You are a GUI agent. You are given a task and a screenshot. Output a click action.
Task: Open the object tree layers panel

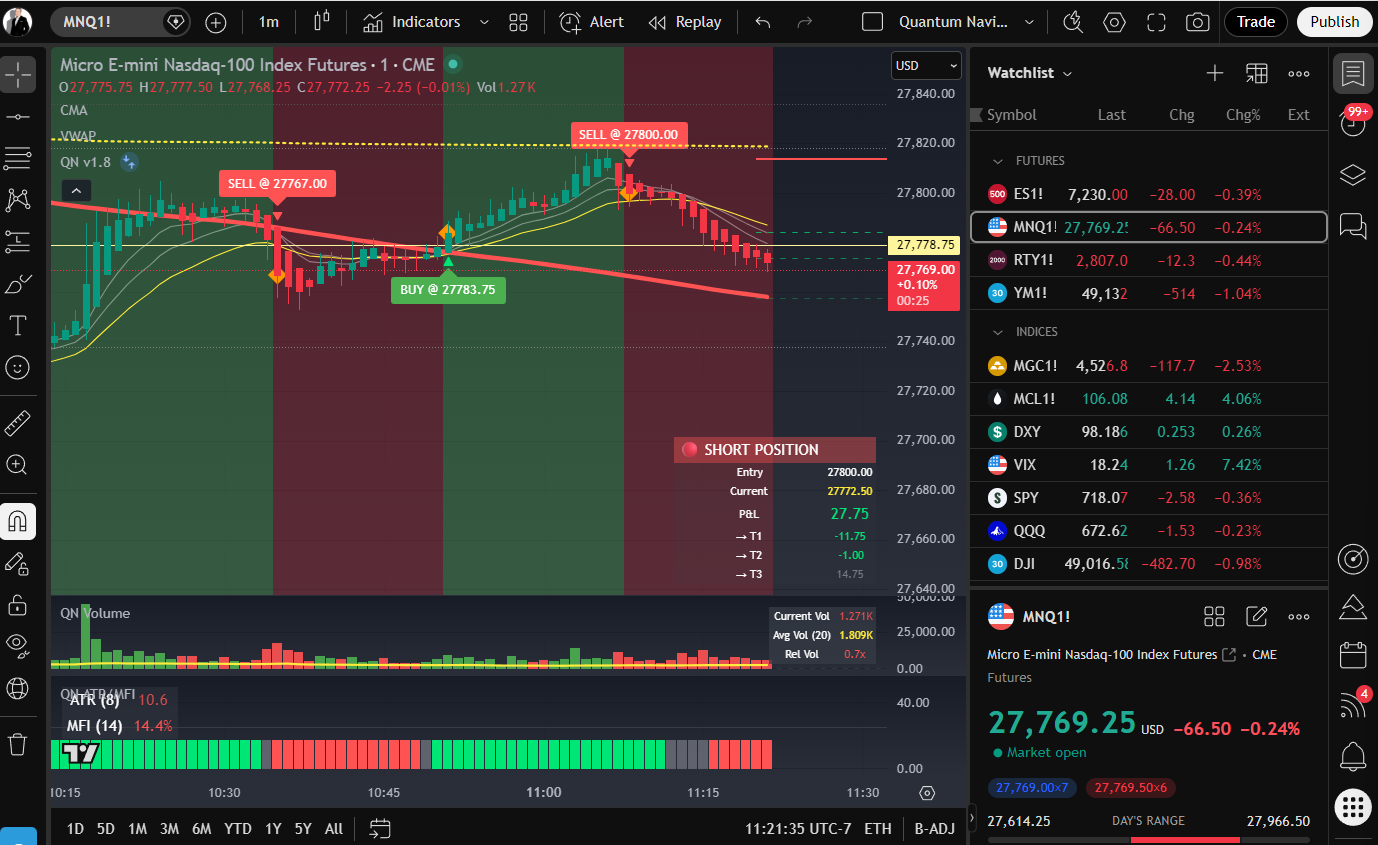(x=1353, y=174)
